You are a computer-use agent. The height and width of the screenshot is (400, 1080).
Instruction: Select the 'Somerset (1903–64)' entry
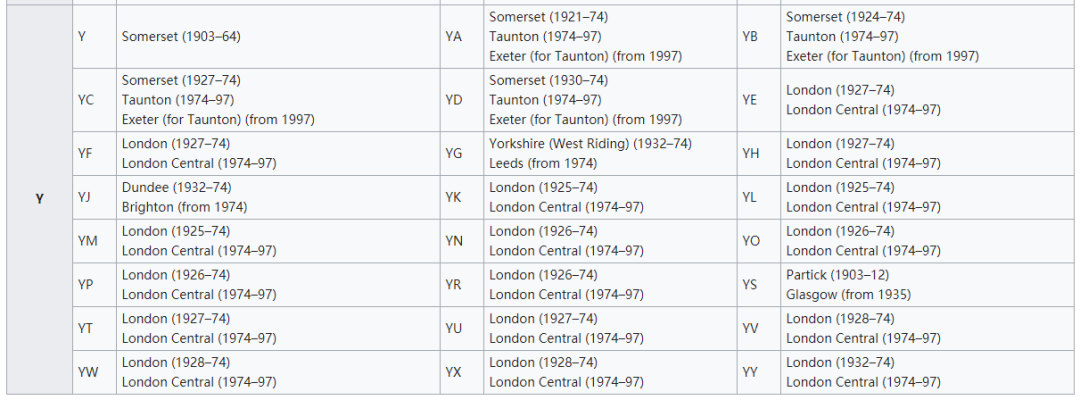(x=181, y=36)
